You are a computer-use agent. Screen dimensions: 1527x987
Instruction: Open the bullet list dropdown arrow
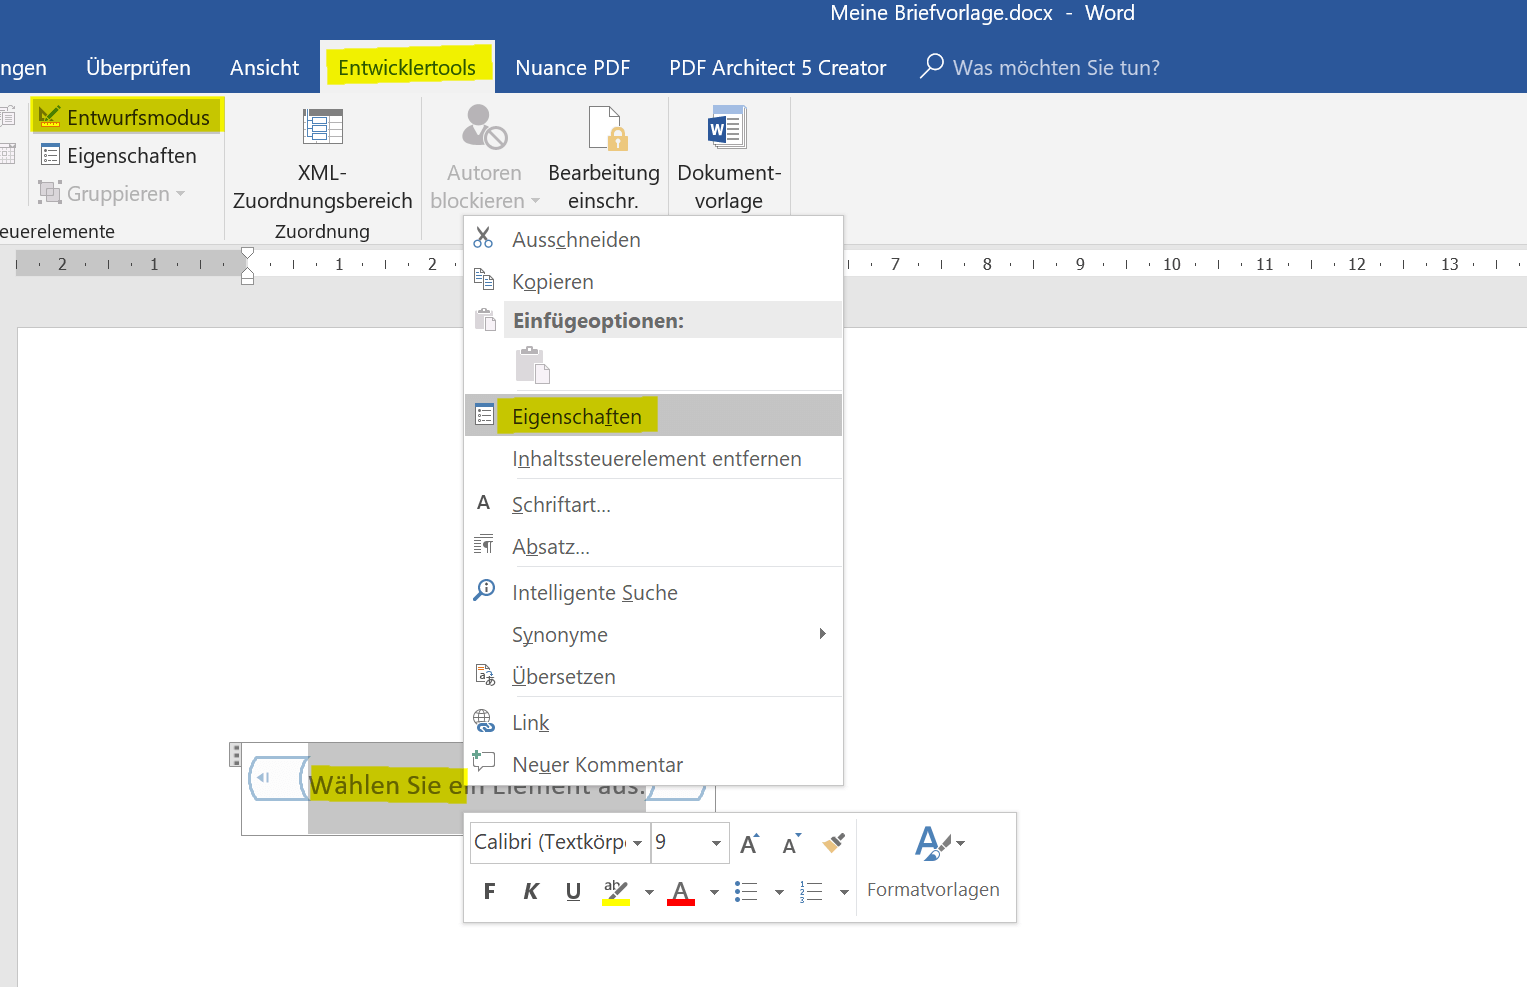tap(779, 892)
